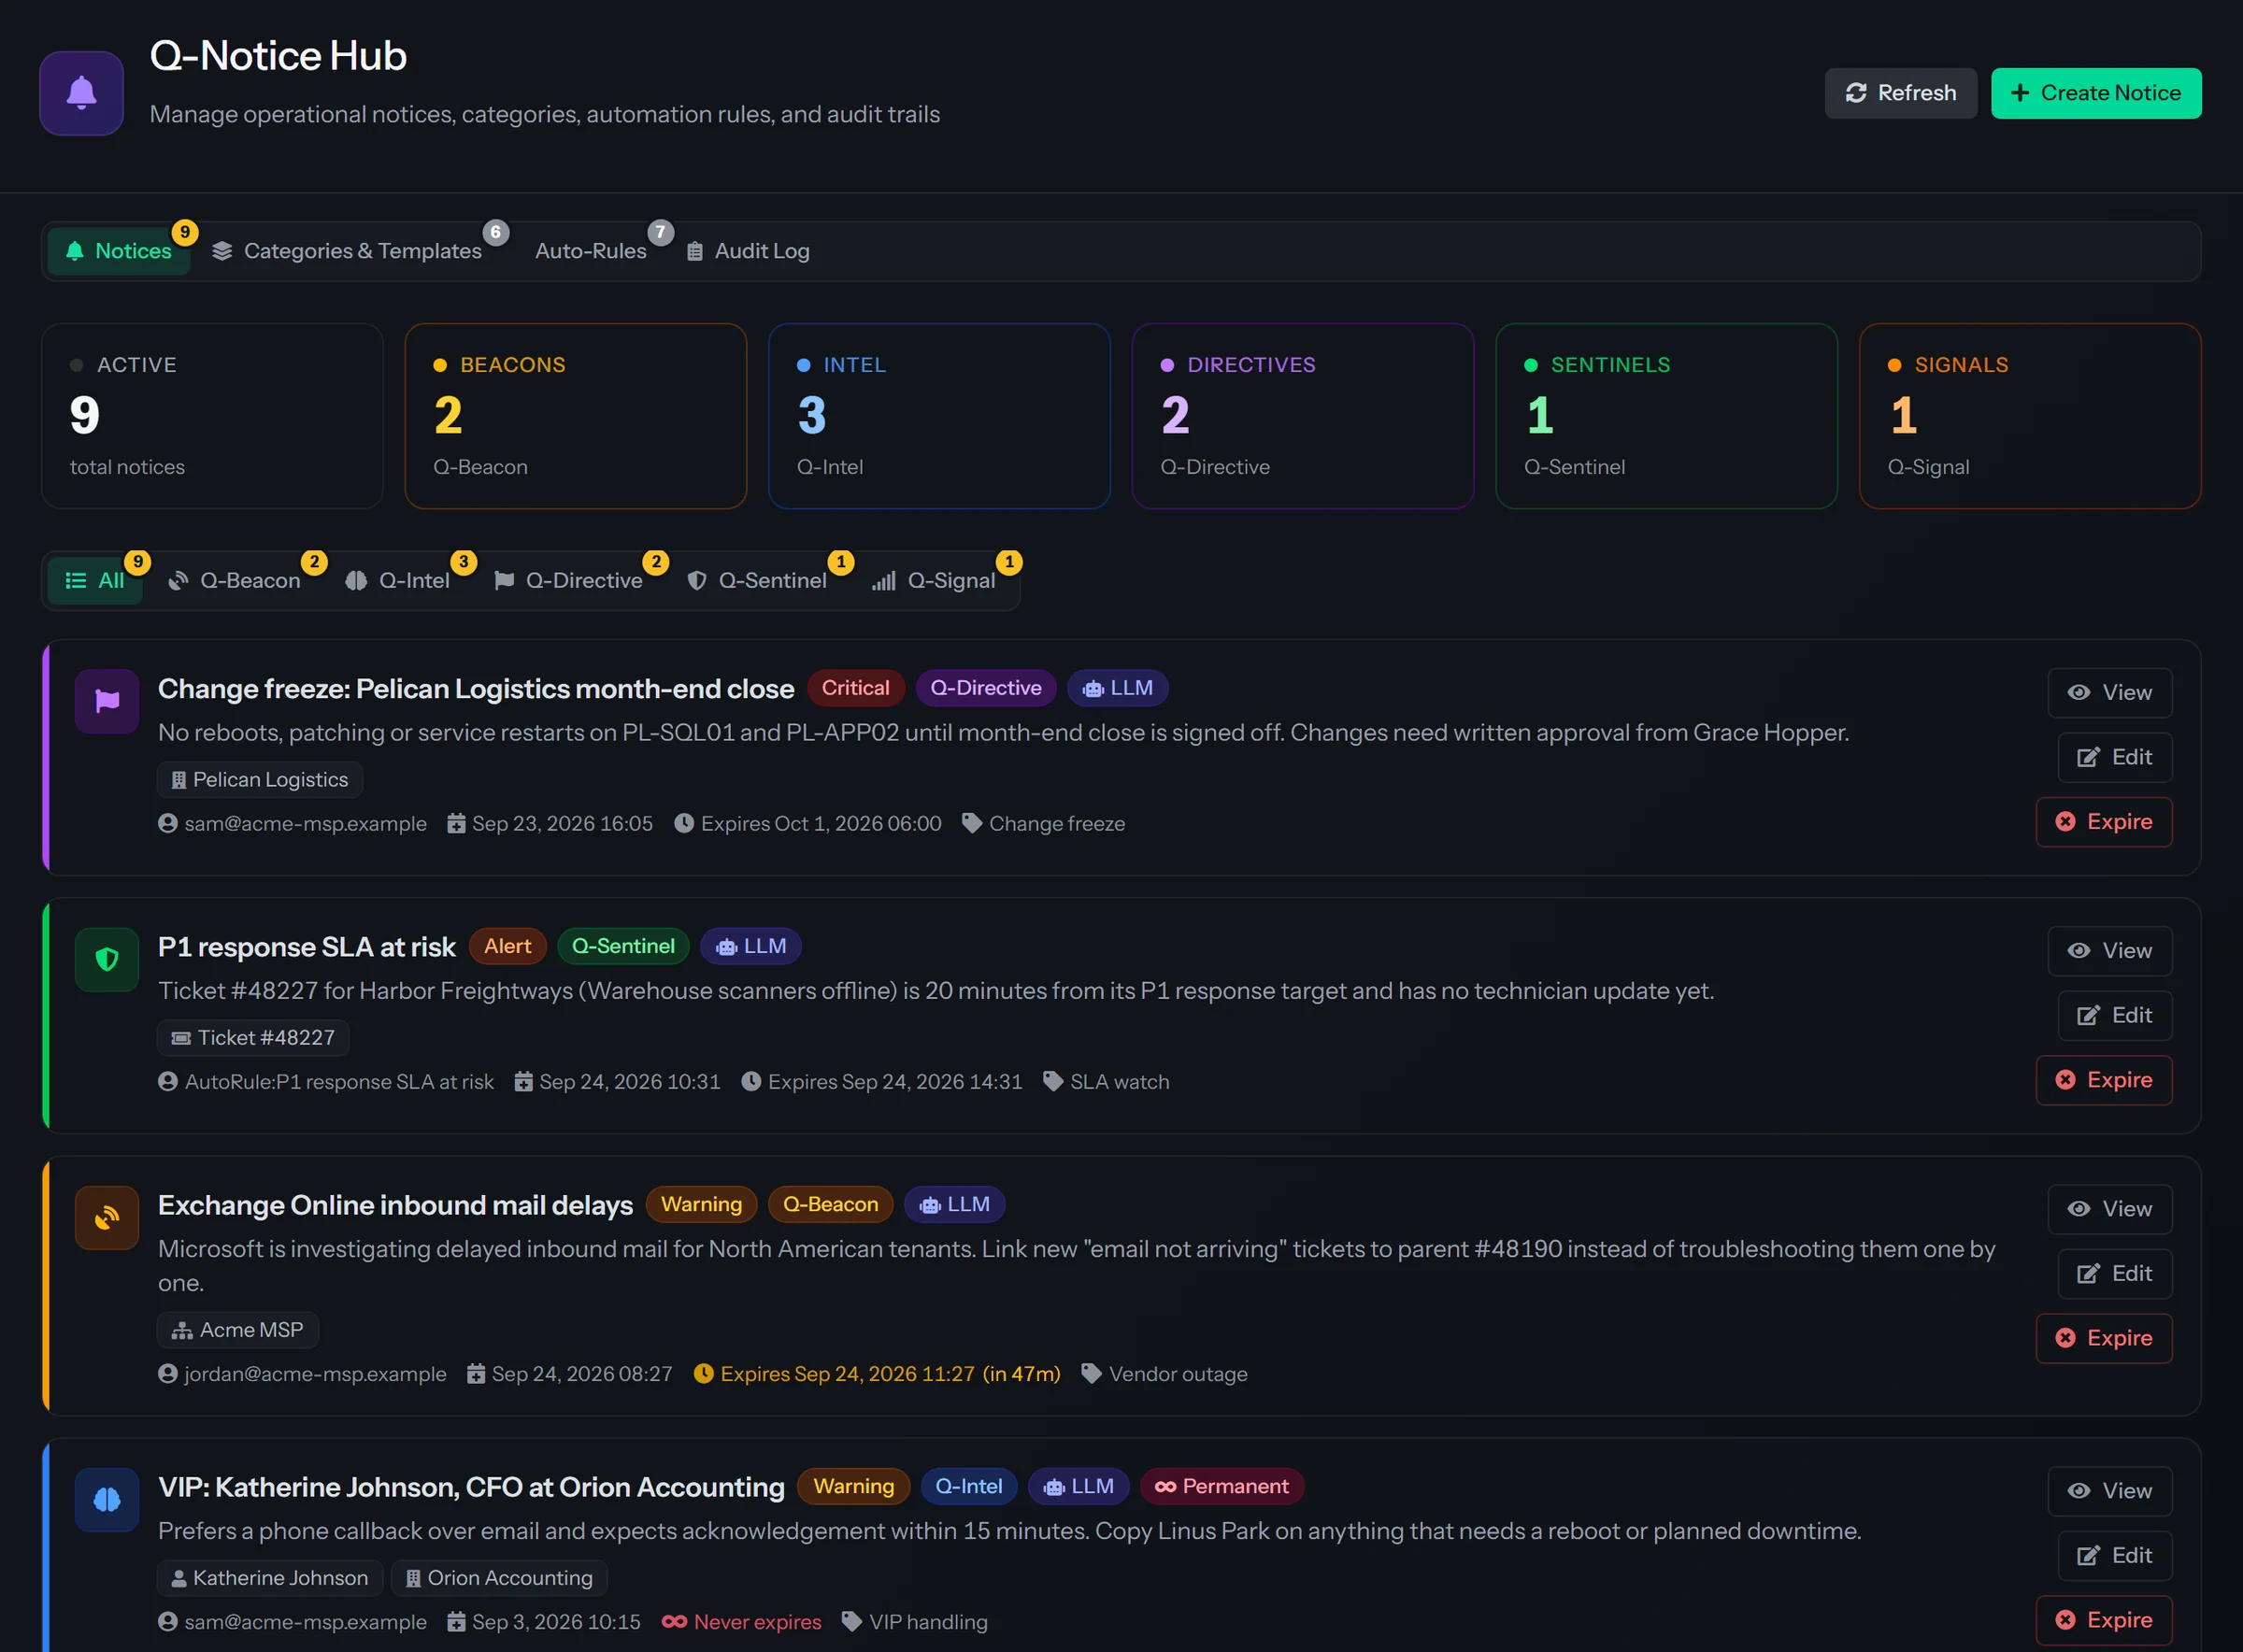Click the purple bell icon beside Q-Notice Hub
2243x1652 pixels.
click(x=81, y=93)
